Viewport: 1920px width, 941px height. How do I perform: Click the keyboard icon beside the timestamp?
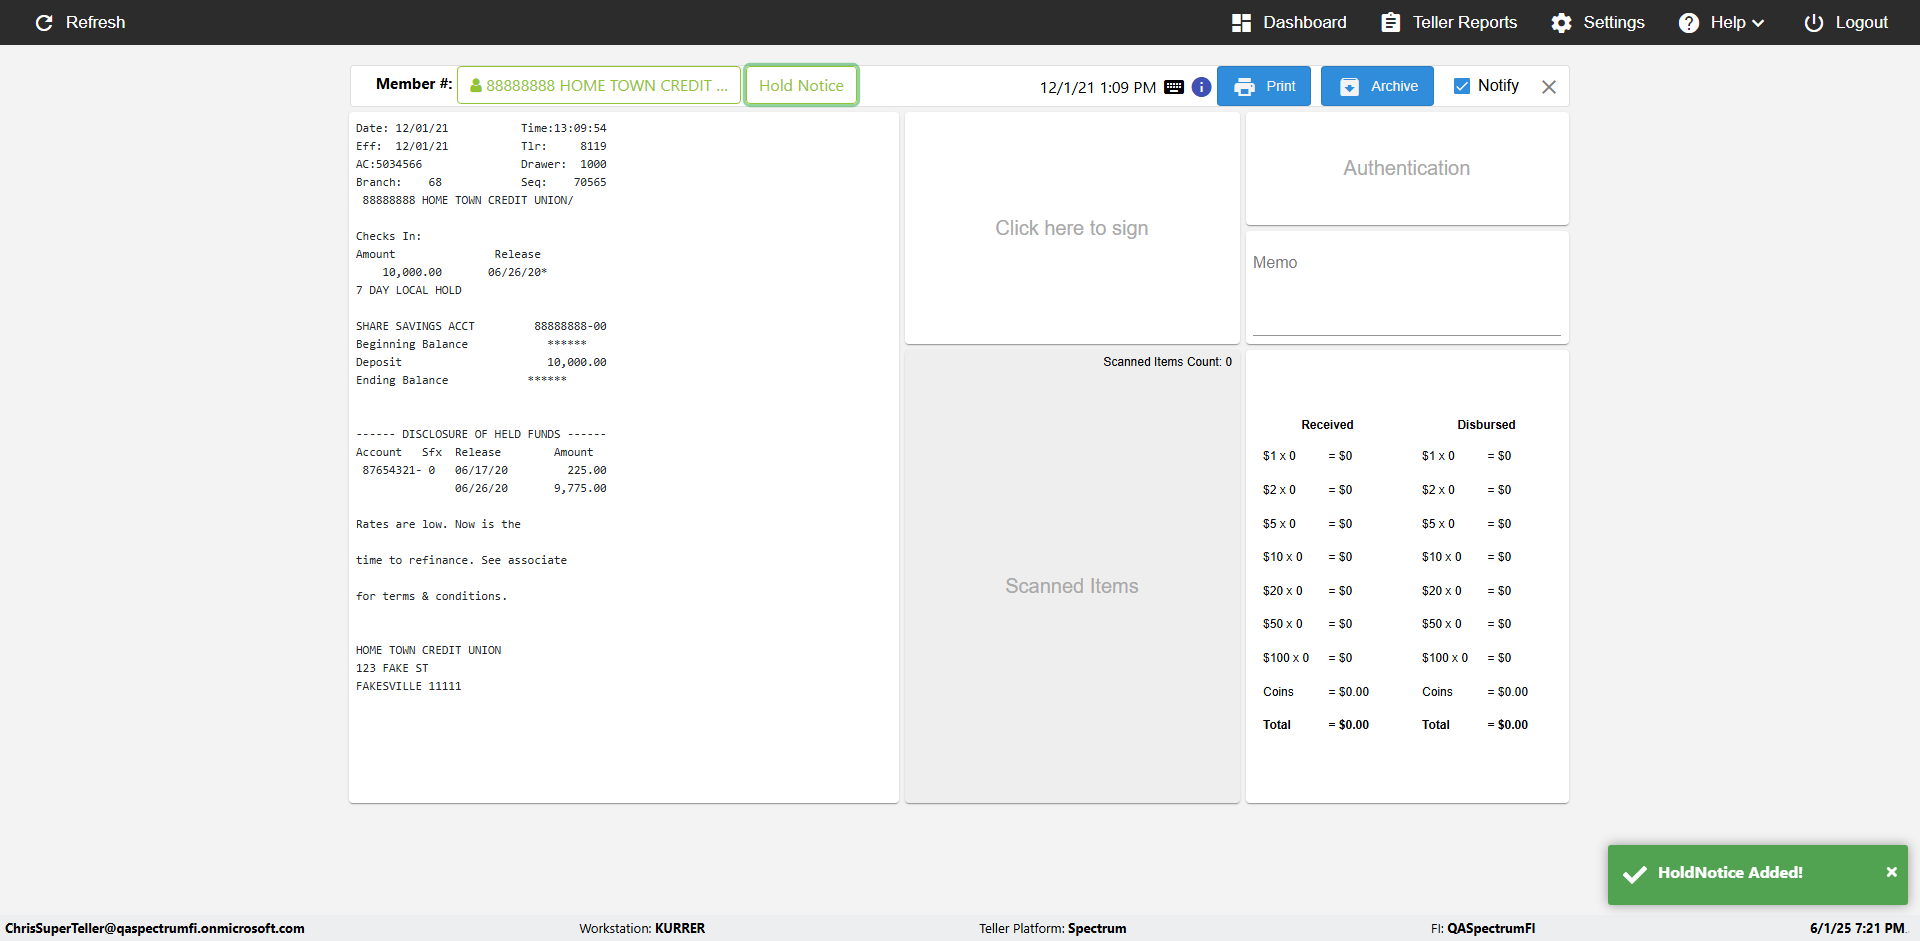click(1174, 87)
